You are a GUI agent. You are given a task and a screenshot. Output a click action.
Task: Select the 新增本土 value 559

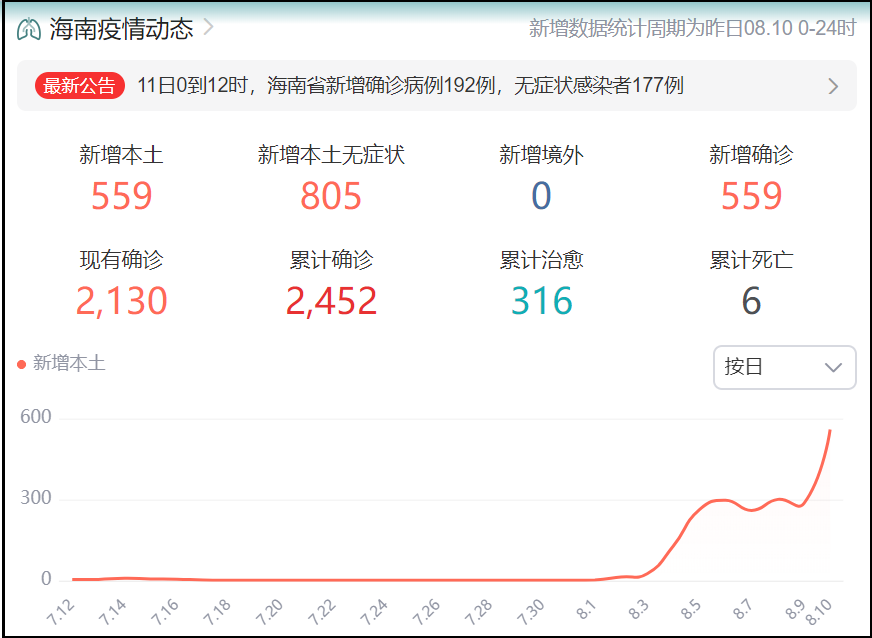(x=121, y=196)
